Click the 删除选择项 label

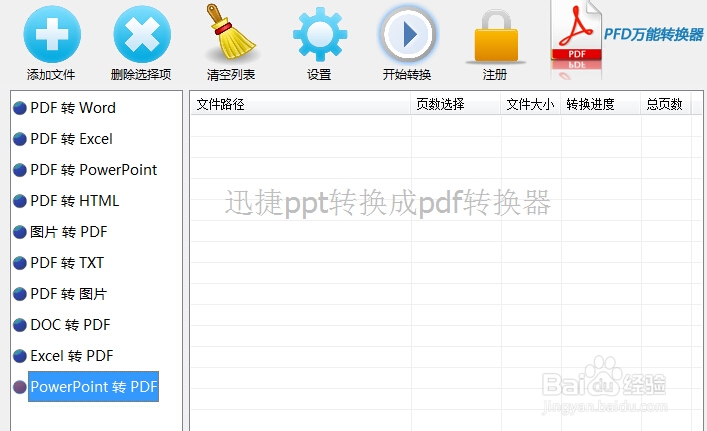pos(141,74)
